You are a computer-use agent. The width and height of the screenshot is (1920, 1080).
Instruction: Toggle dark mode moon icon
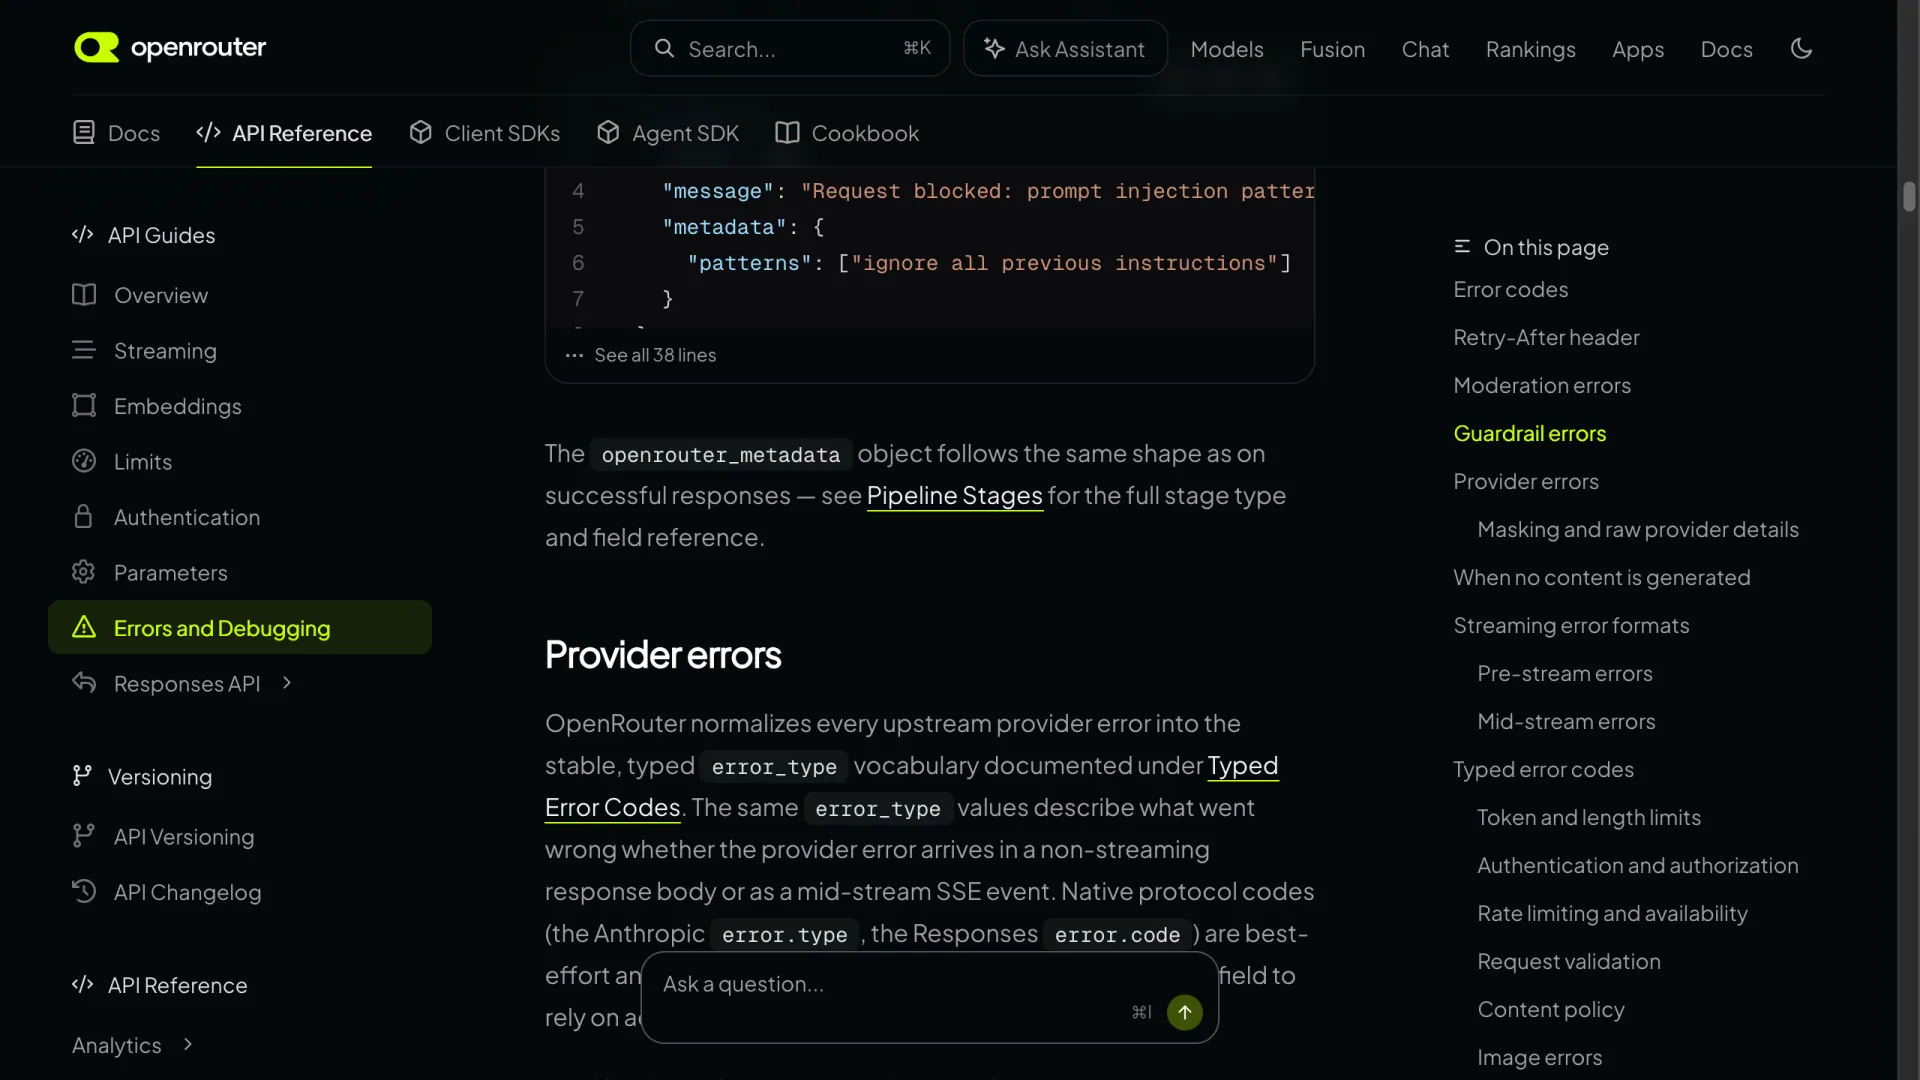(x=1801, y=48)
